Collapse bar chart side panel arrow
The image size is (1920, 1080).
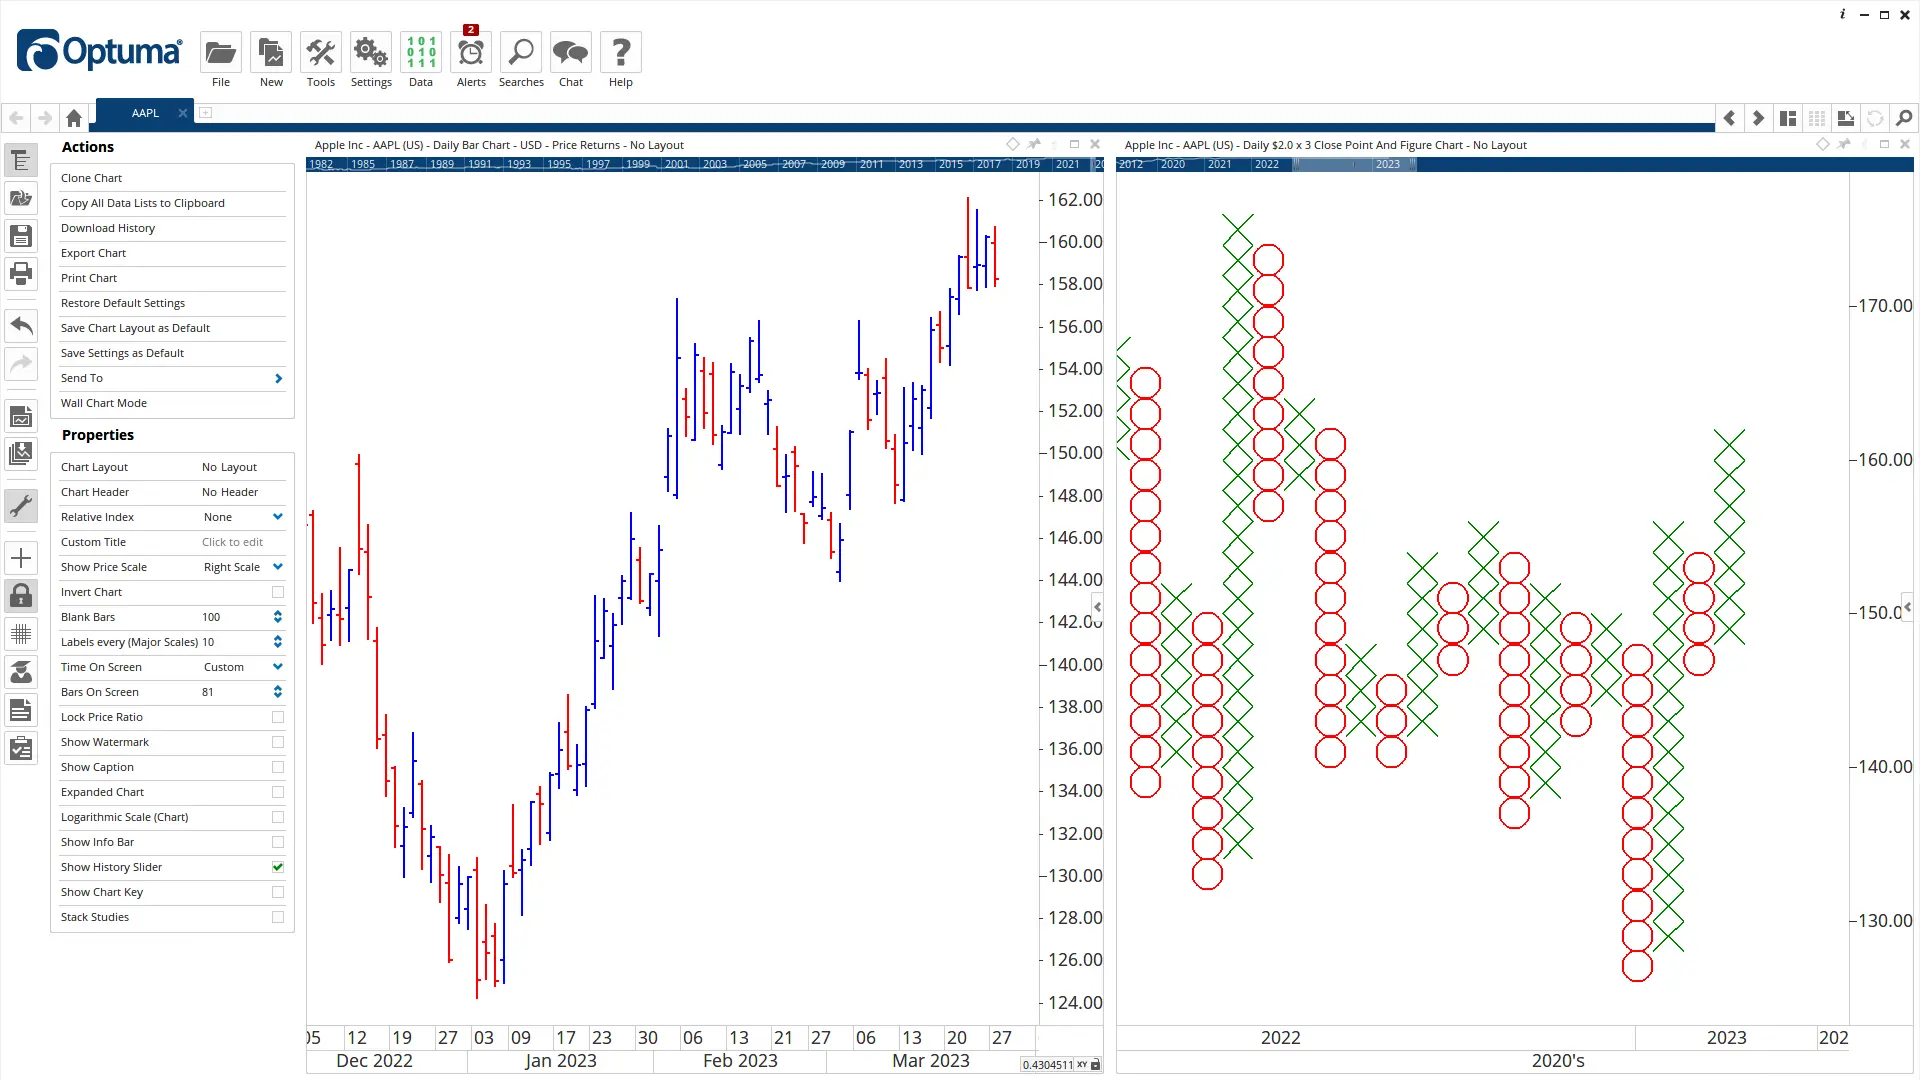[x=1097, y=607]
